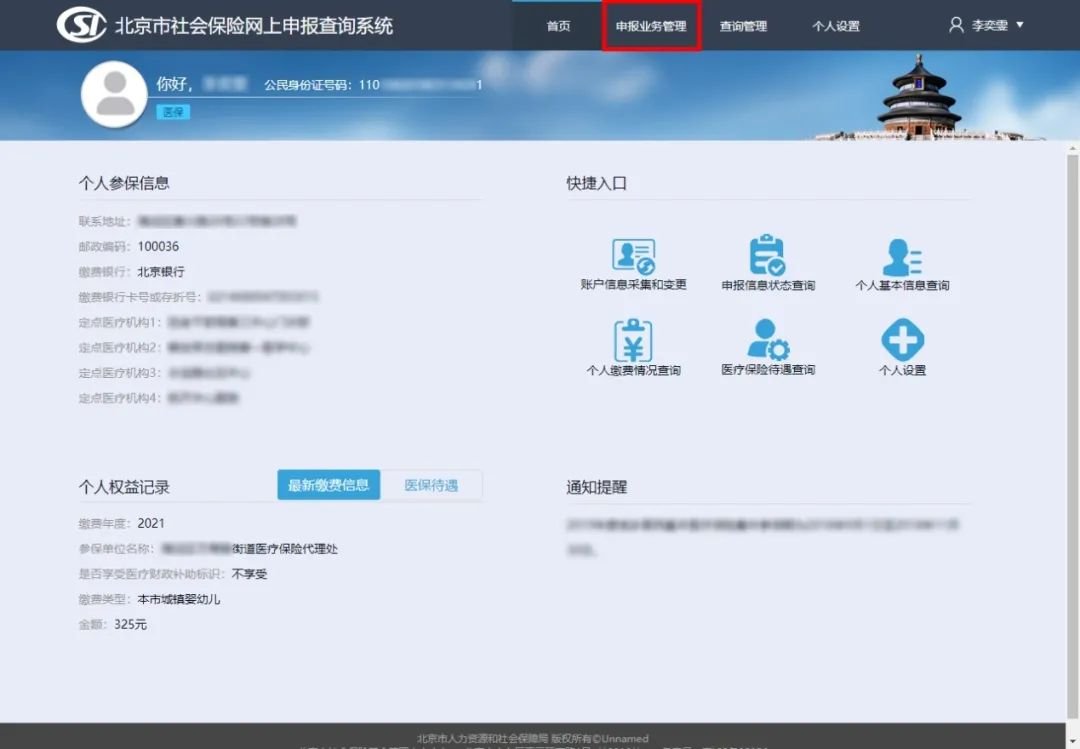Click the 申报信息状态查询 clipboard icon
1080x749 pixels.
coord(767,256)
